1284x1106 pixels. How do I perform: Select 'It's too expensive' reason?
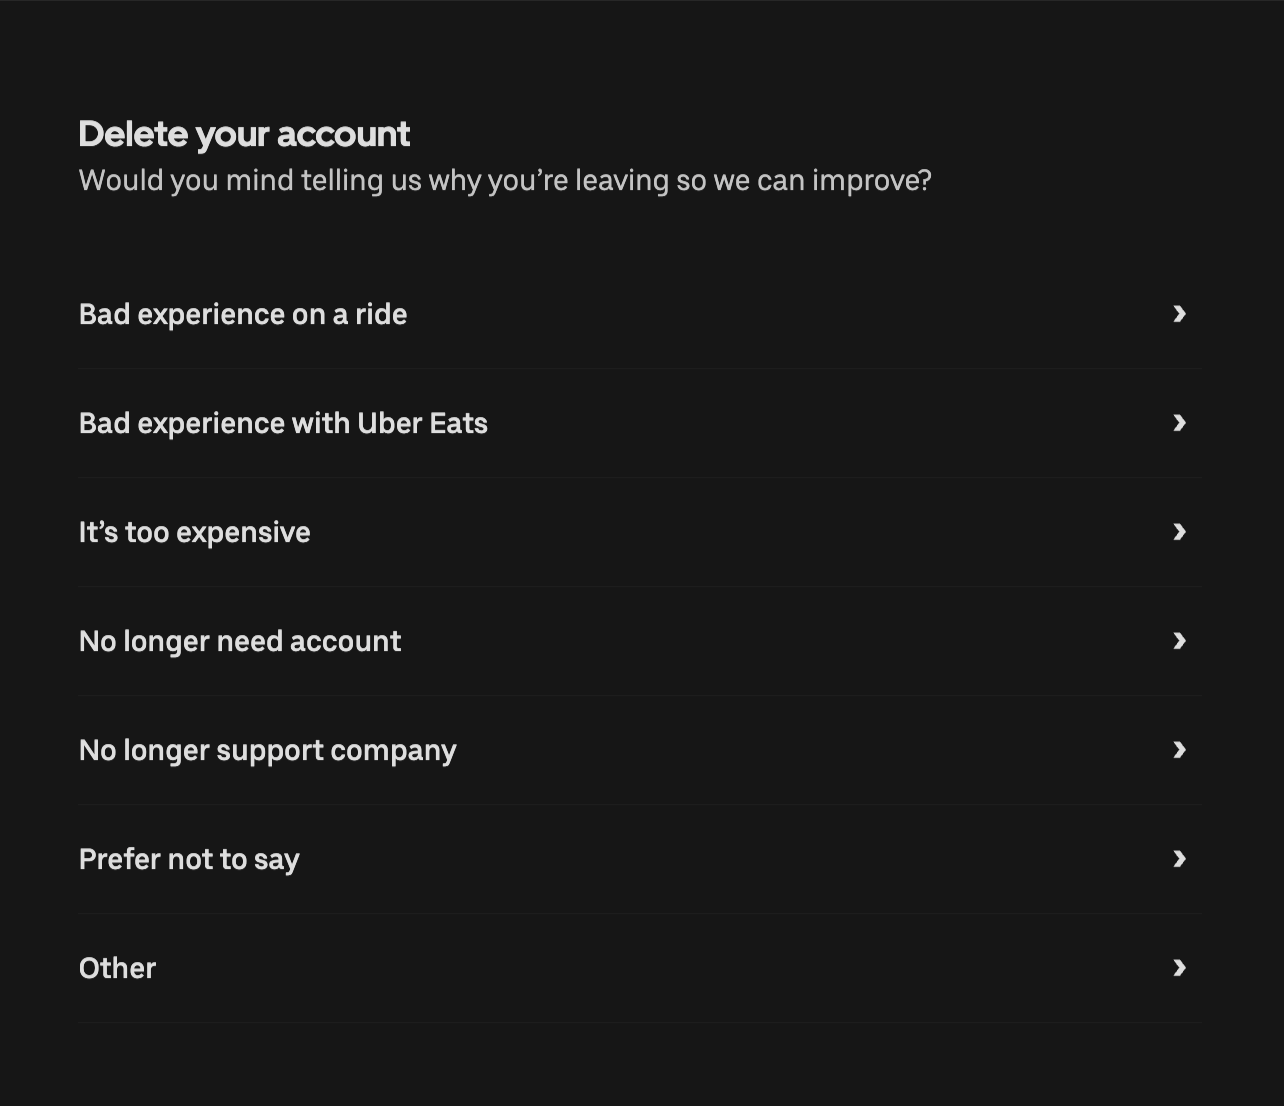(x=194, y=532)
